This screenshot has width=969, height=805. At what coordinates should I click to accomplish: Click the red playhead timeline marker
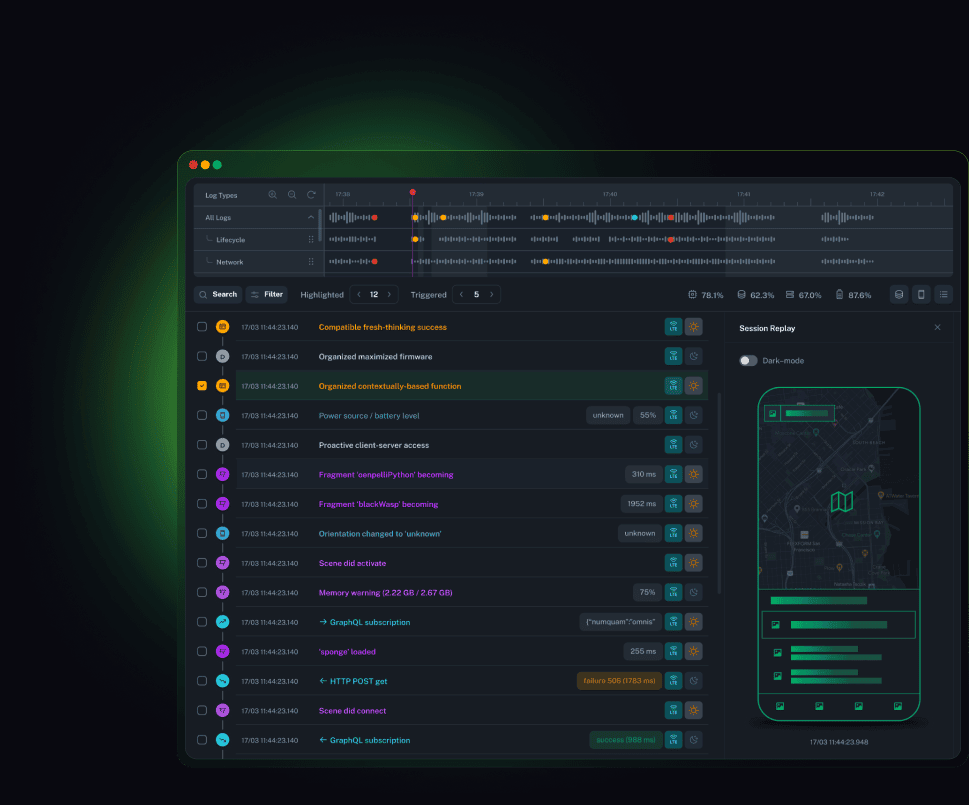[x=412, y=192]
